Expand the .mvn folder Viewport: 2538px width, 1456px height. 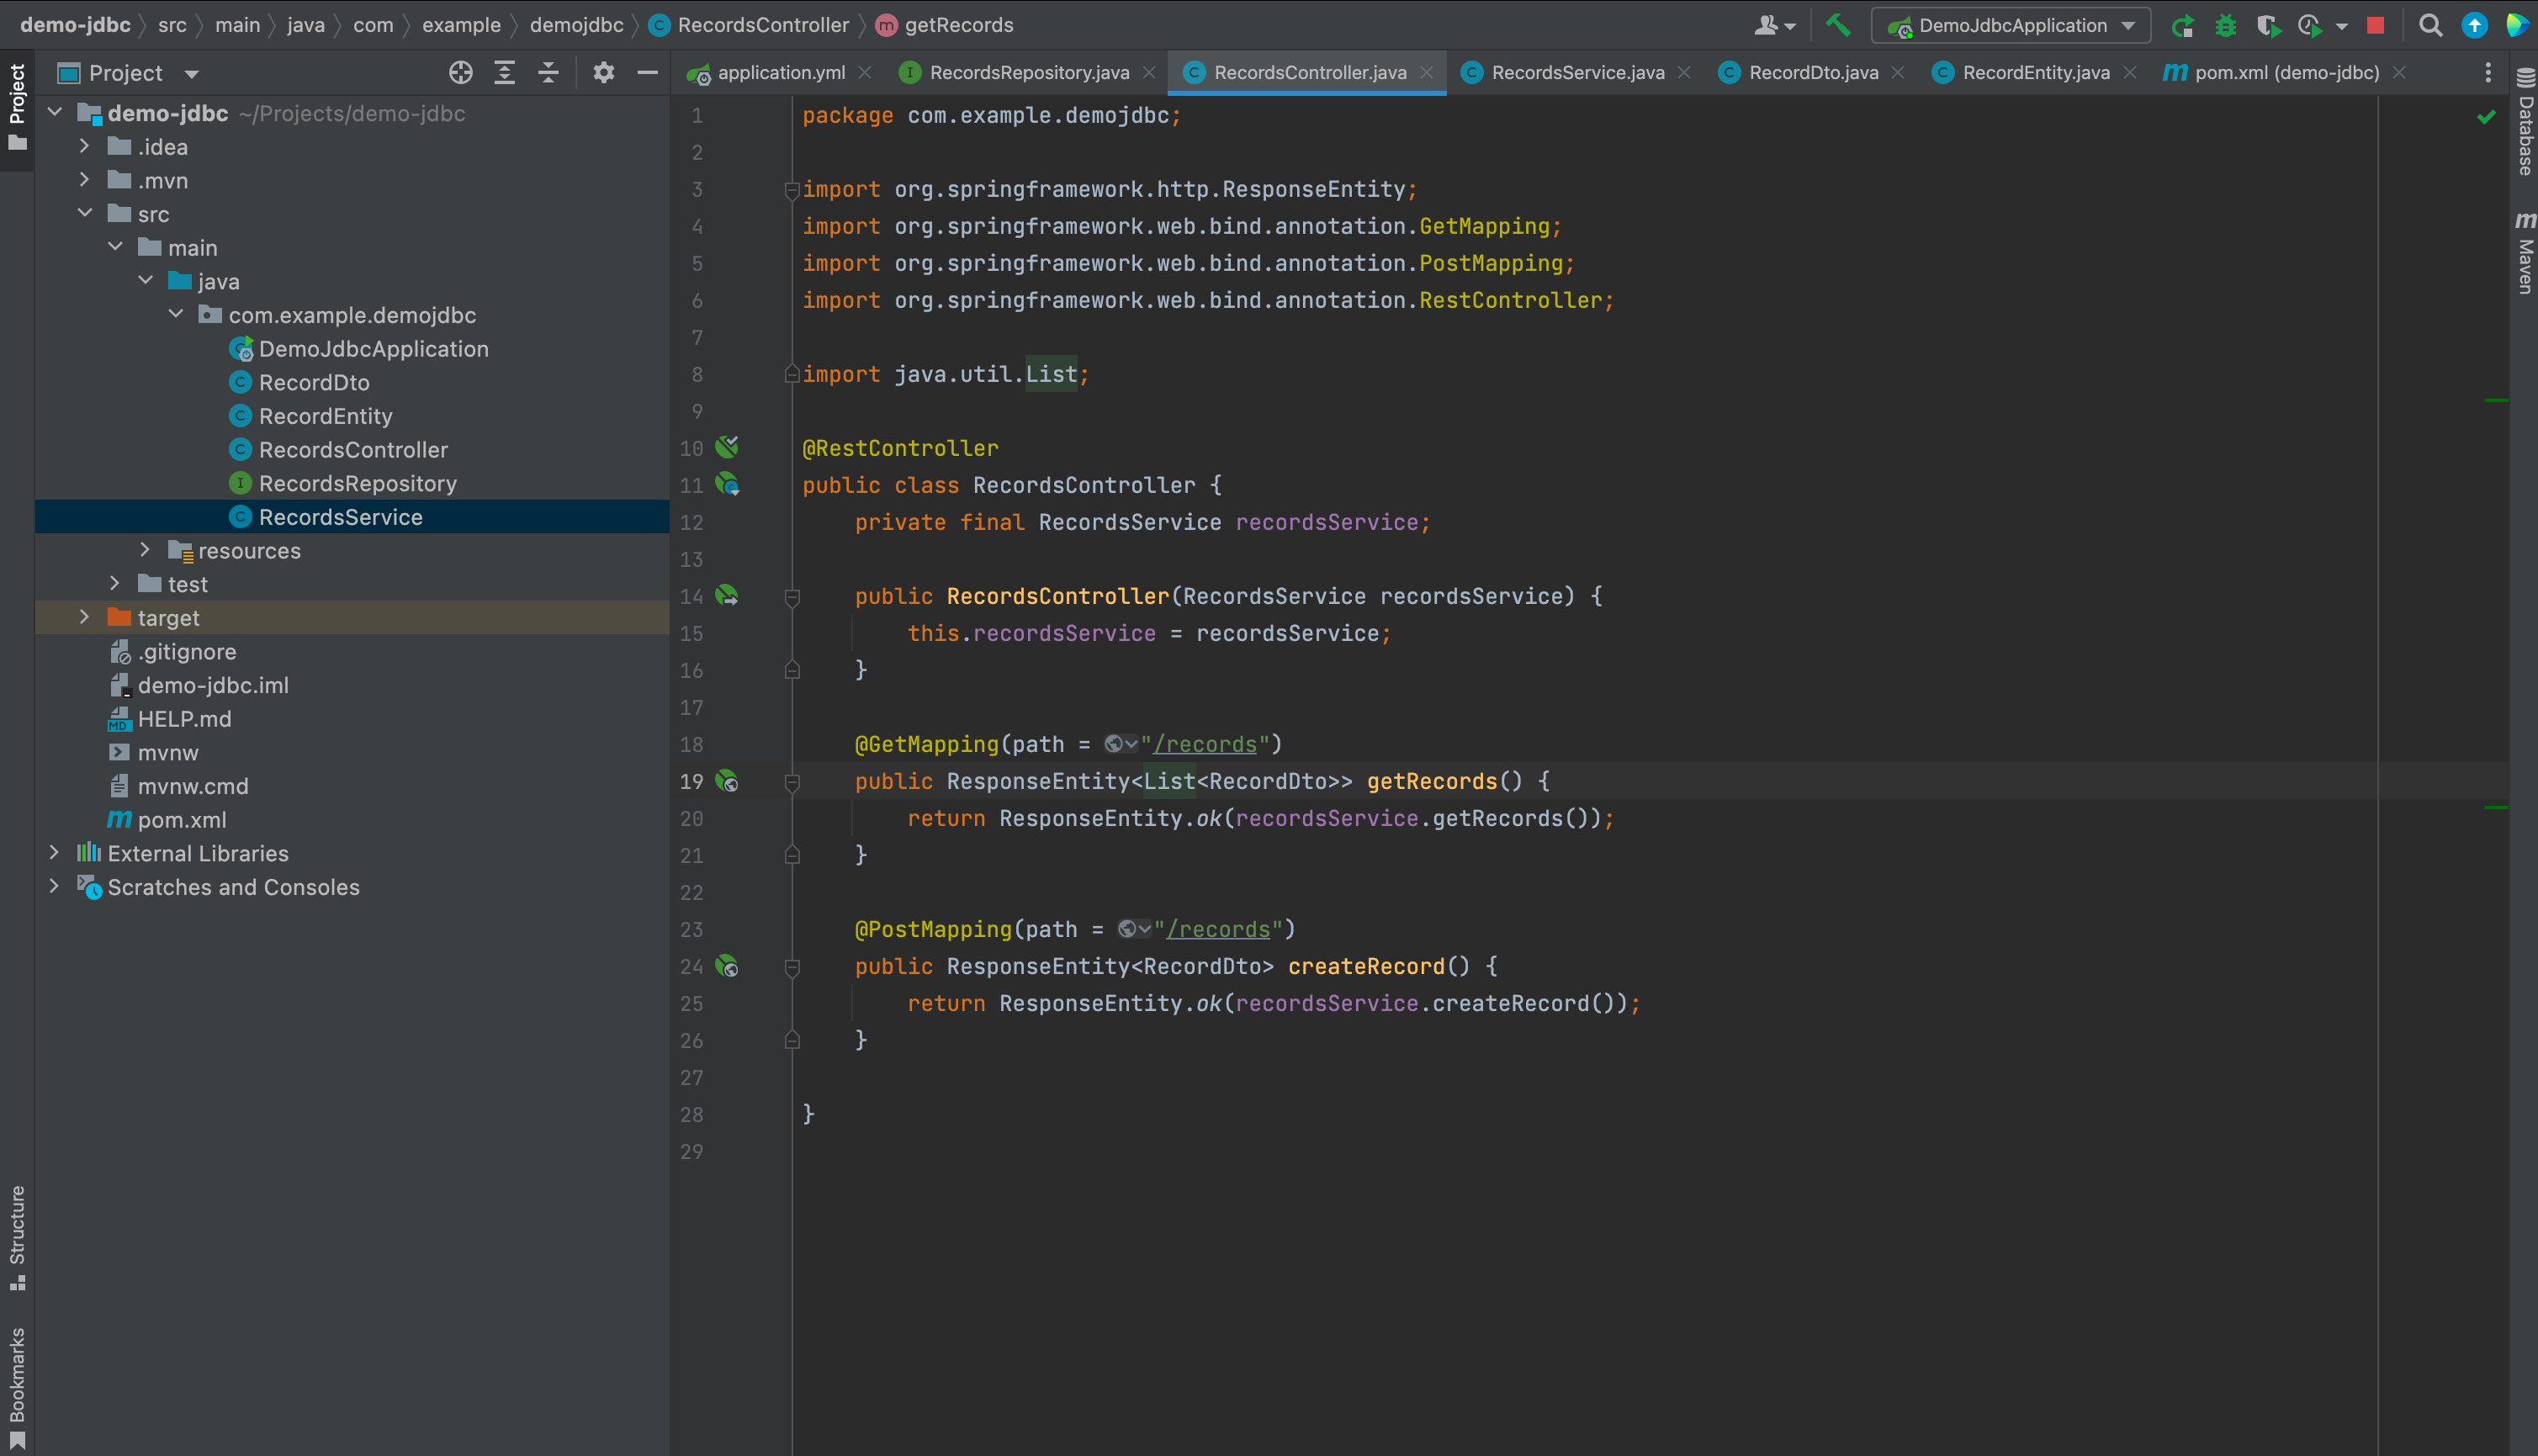coord(85,180)
